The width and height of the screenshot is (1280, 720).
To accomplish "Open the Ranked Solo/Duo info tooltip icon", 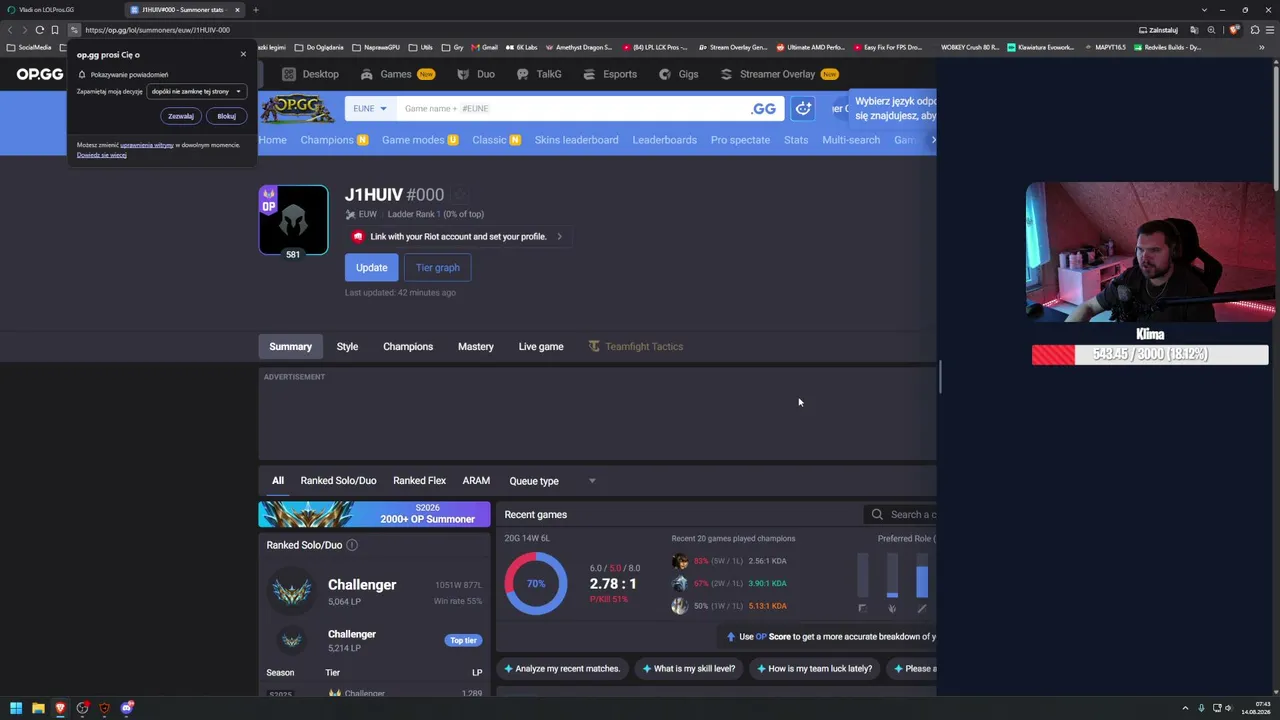I will (x=352, y=545).
